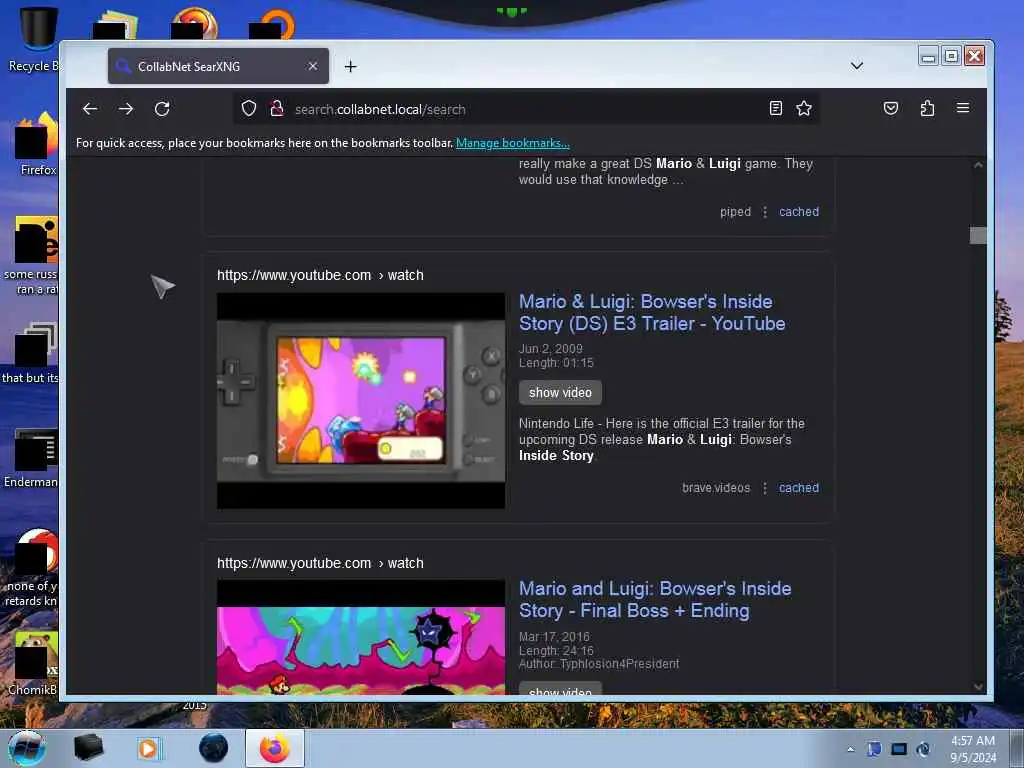Click show video under E3 Trailer result
This screenshot has height=768, width=1024.
(x=560, y=392)
